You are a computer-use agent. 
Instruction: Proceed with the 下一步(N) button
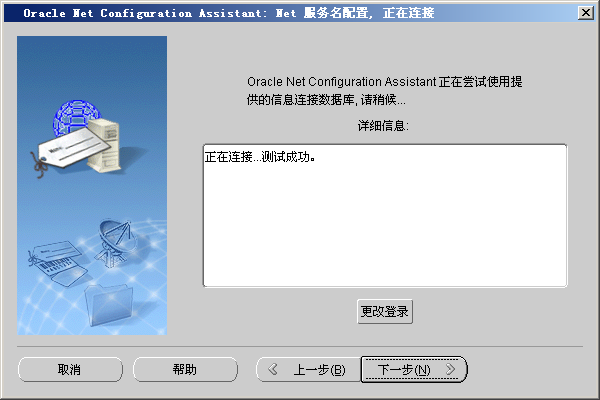click(414, 369)
